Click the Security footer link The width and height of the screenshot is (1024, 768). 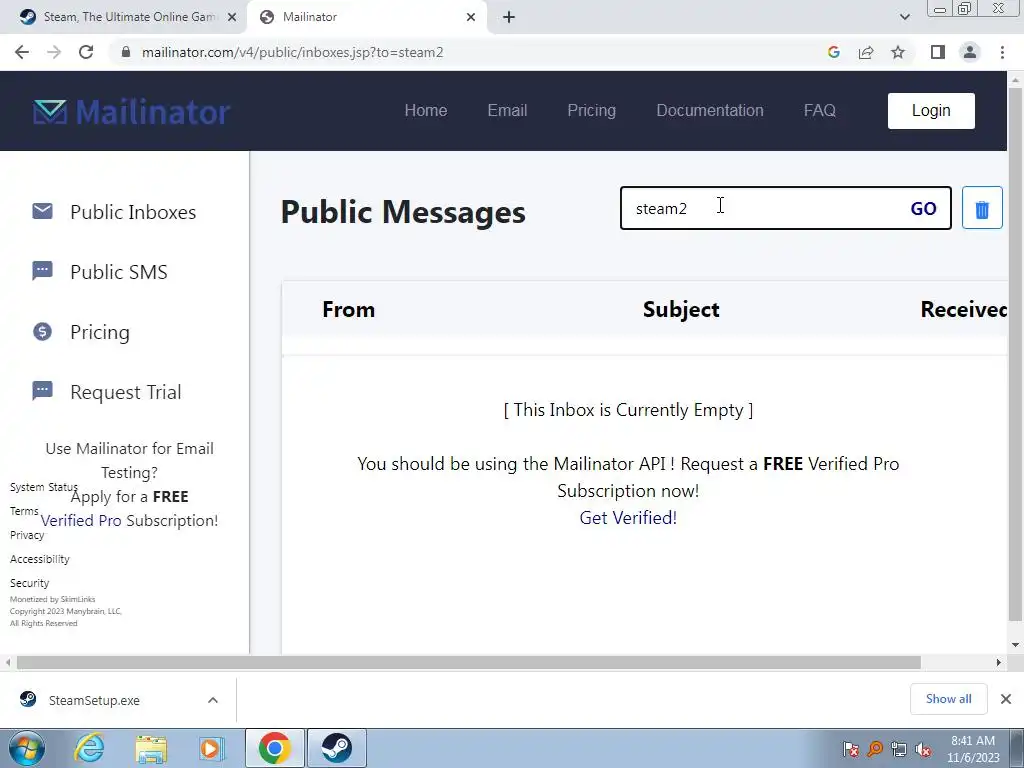29,583
